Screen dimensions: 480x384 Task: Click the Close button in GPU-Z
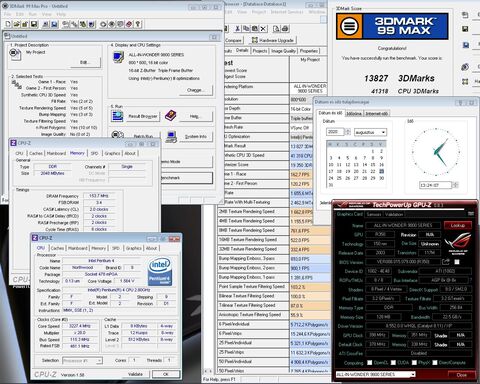tap(462, 375)
